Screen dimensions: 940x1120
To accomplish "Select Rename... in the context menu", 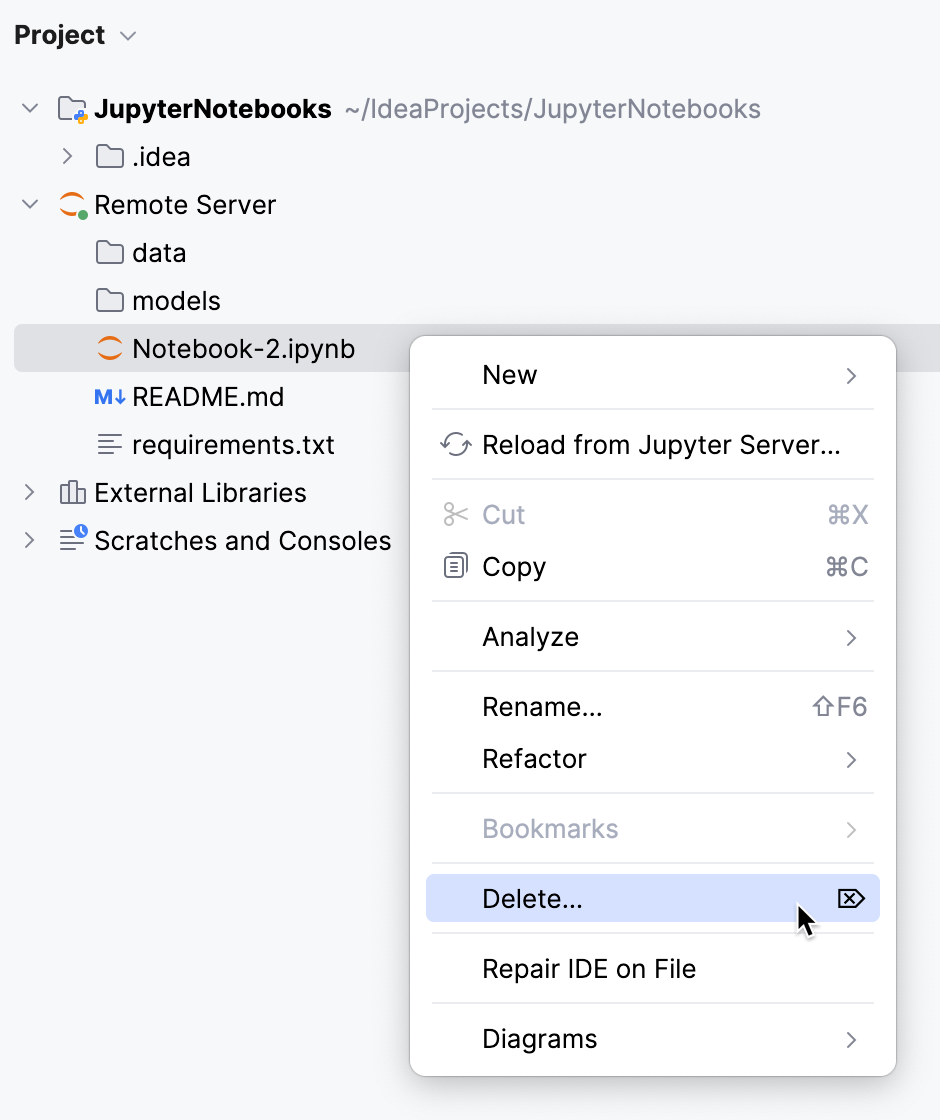I will click(542, 707).
